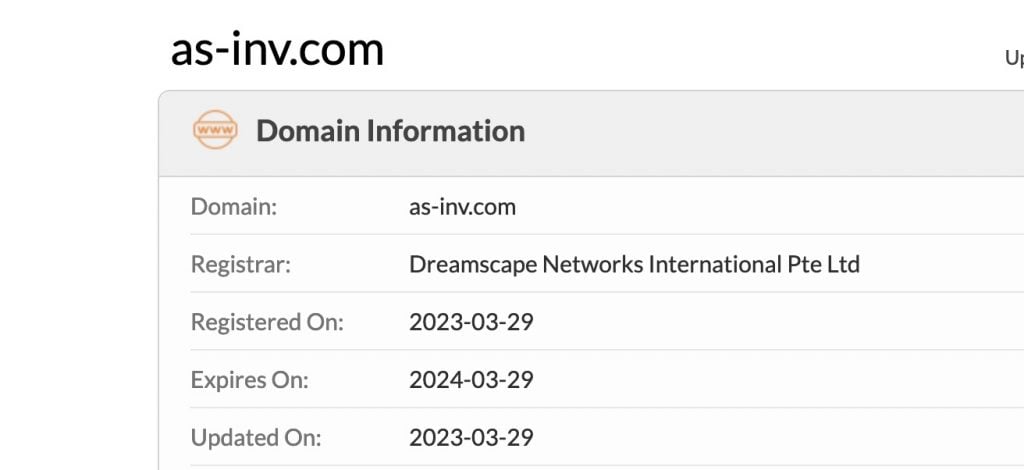Click the "Domain:" field label
The image size is (1024, 470).
click(233, 207)
